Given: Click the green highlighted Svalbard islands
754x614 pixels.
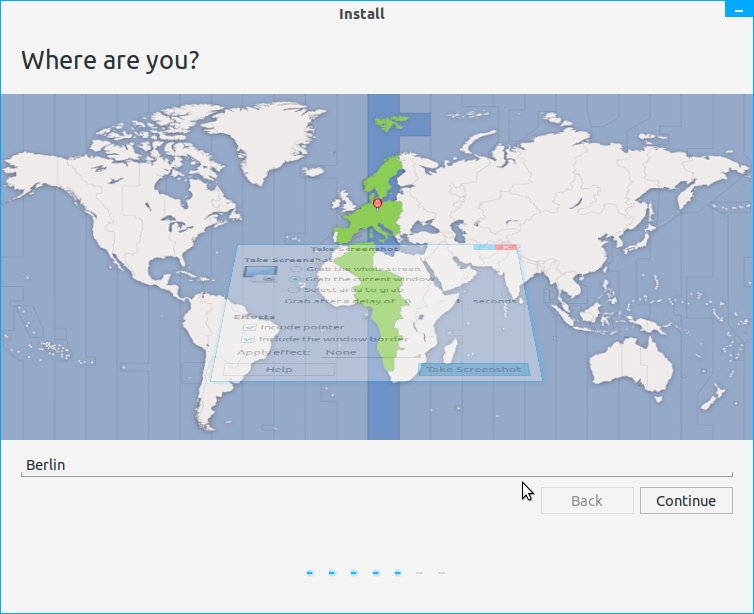Looking at the screenshot, I should pyautogui.click(x=390, y=124).
